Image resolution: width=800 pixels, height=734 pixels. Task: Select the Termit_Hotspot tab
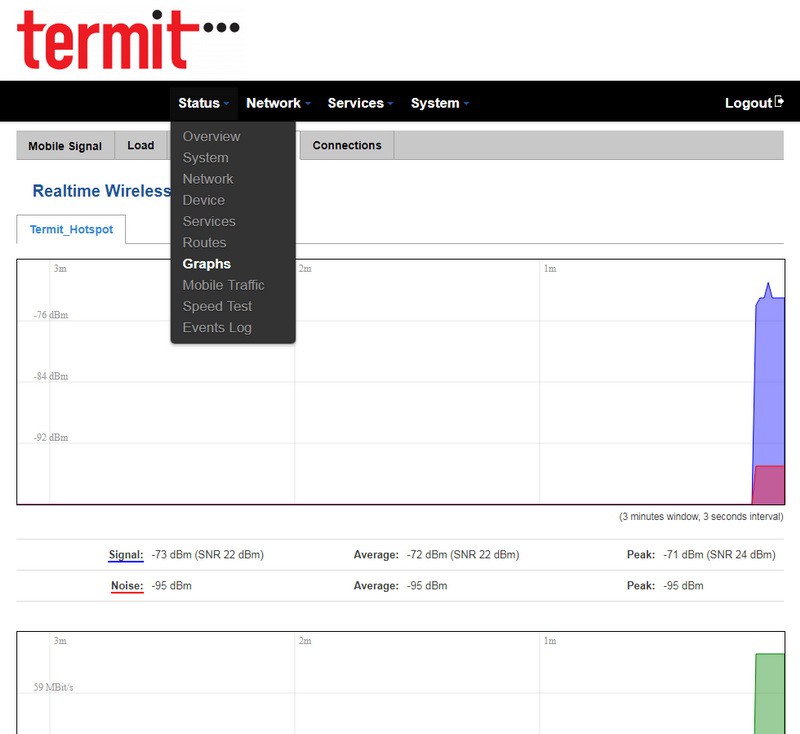pyautogui.click(x=71, y=229)
